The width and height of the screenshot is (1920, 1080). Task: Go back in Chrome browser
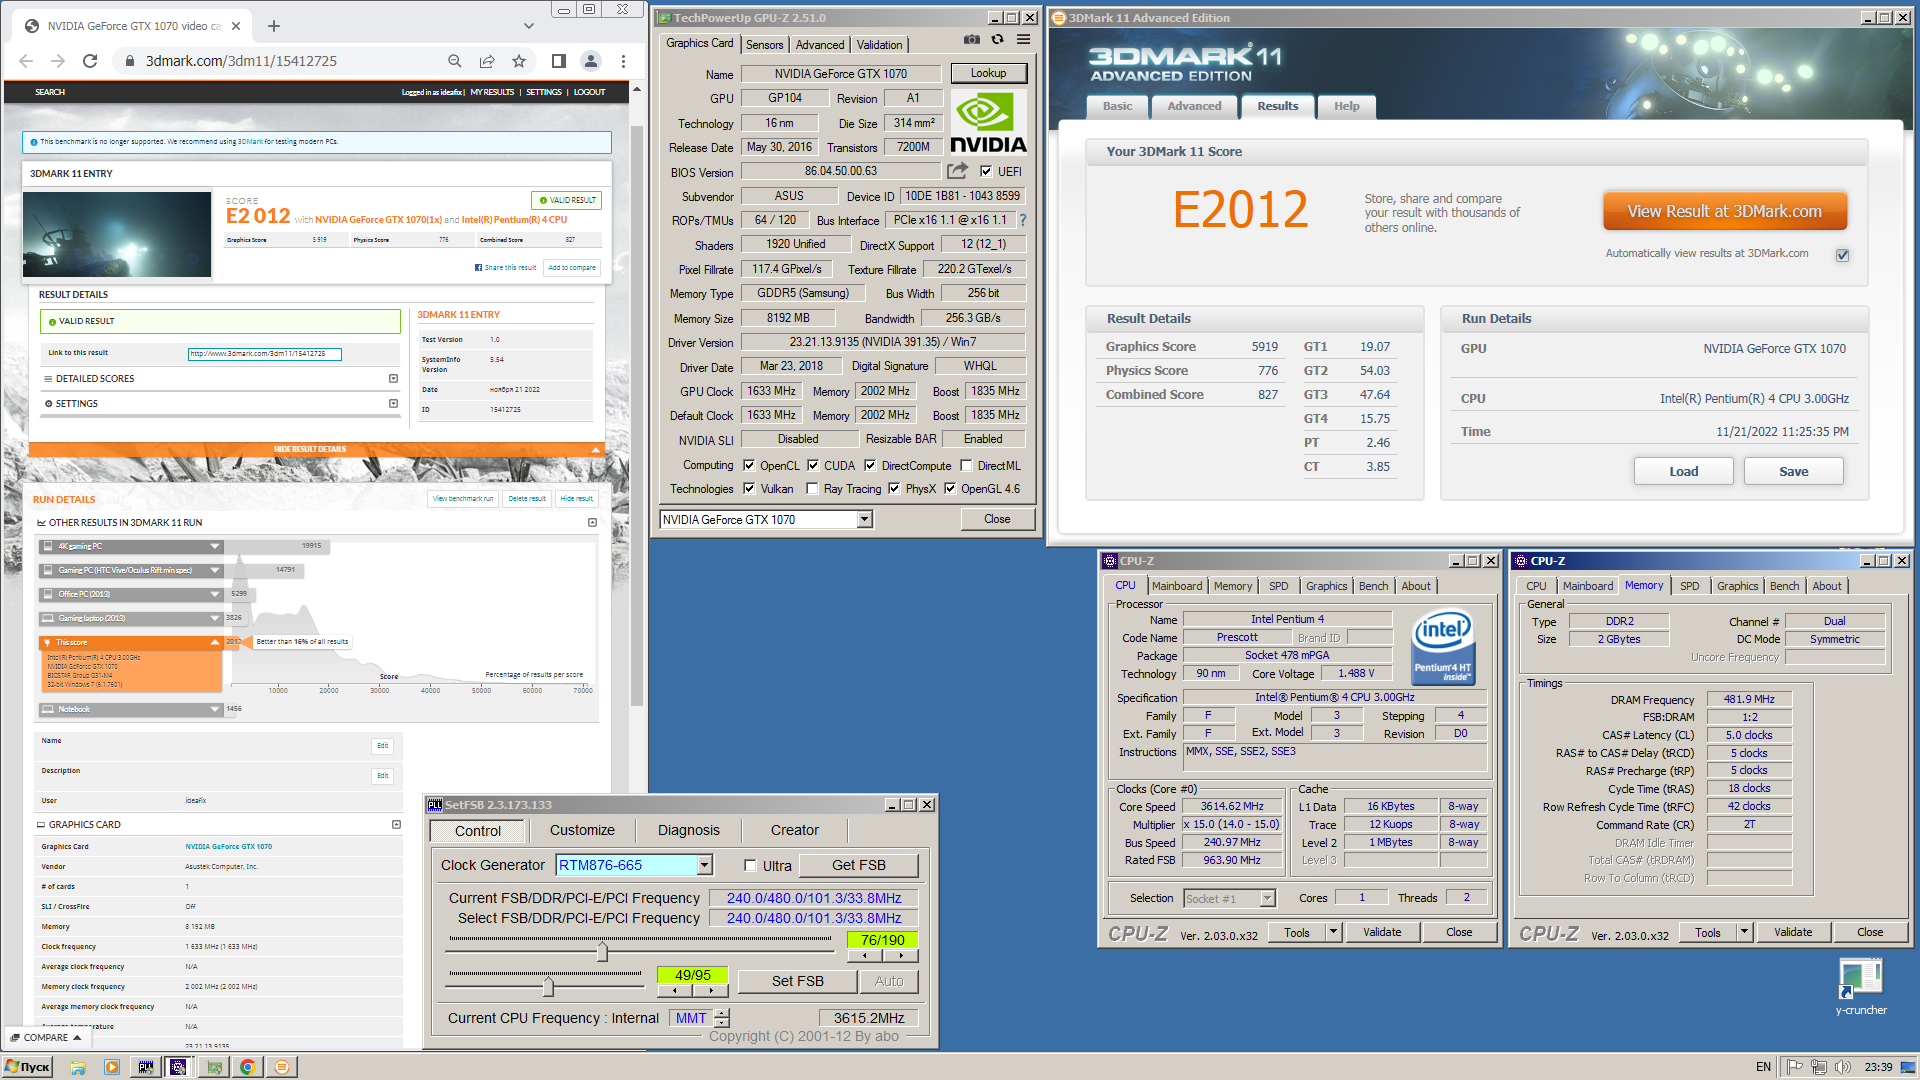(x=26, y=61)
